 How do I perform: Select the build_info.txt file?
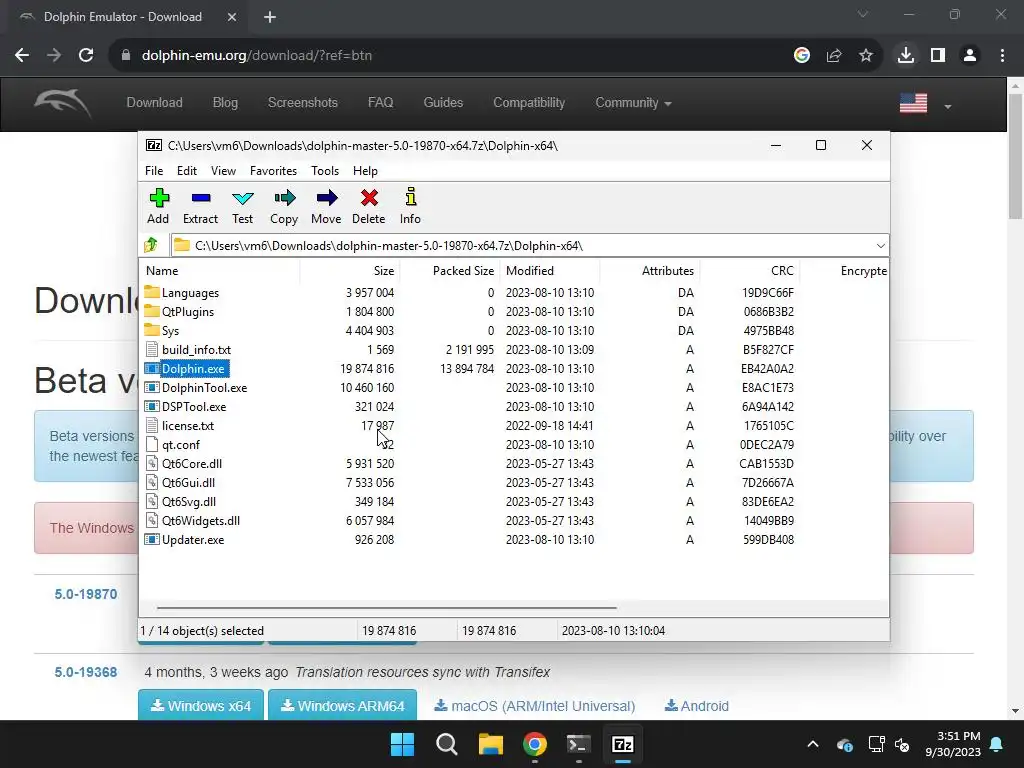pyautogui.click(x=196, y=349)
